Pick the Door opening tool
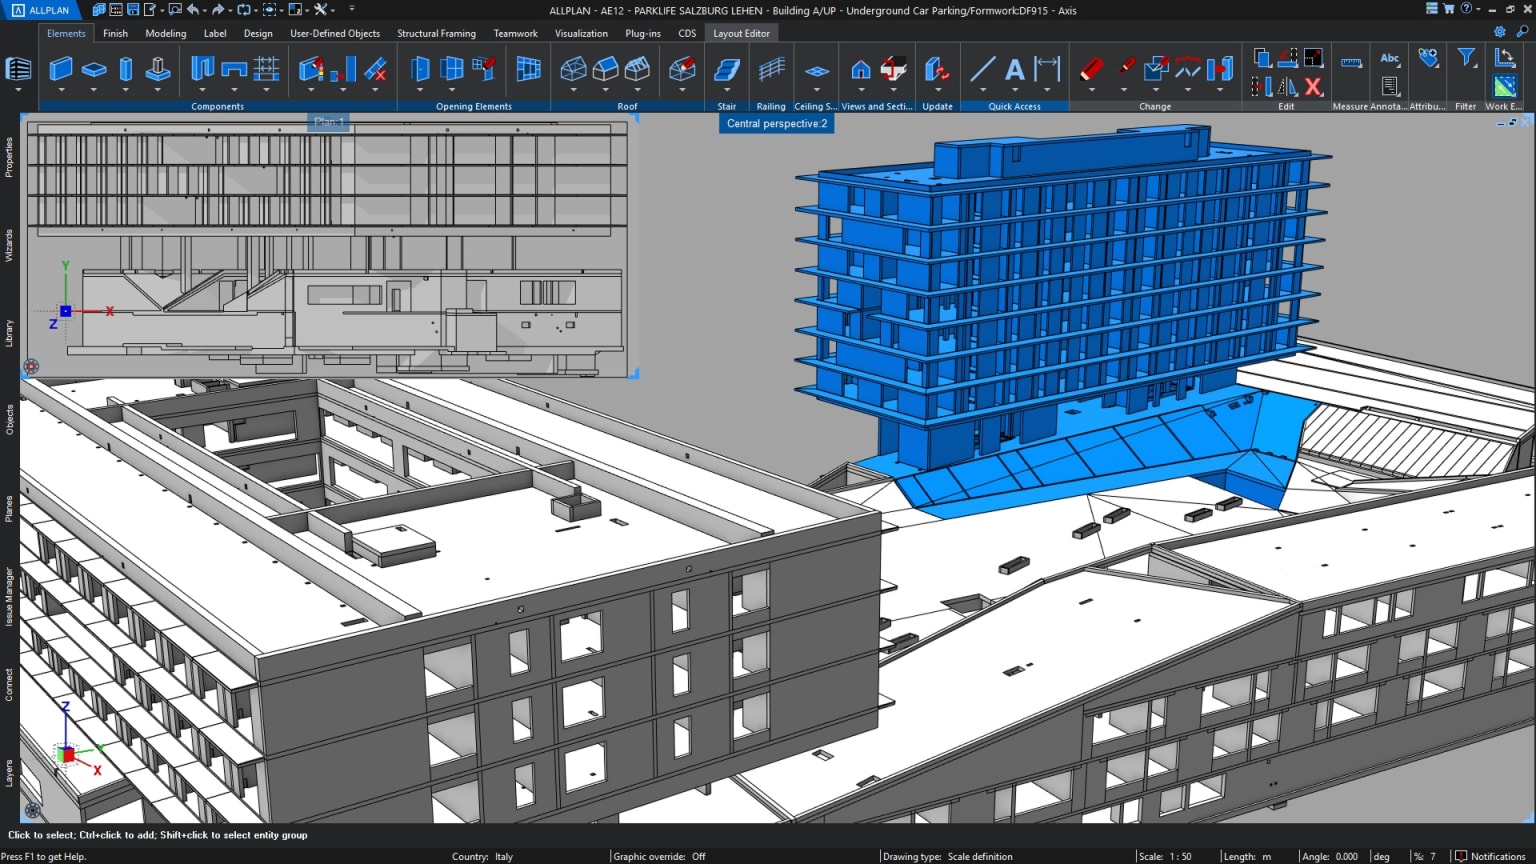Viewport: 1536px width, 864px height. click(420, 69)
